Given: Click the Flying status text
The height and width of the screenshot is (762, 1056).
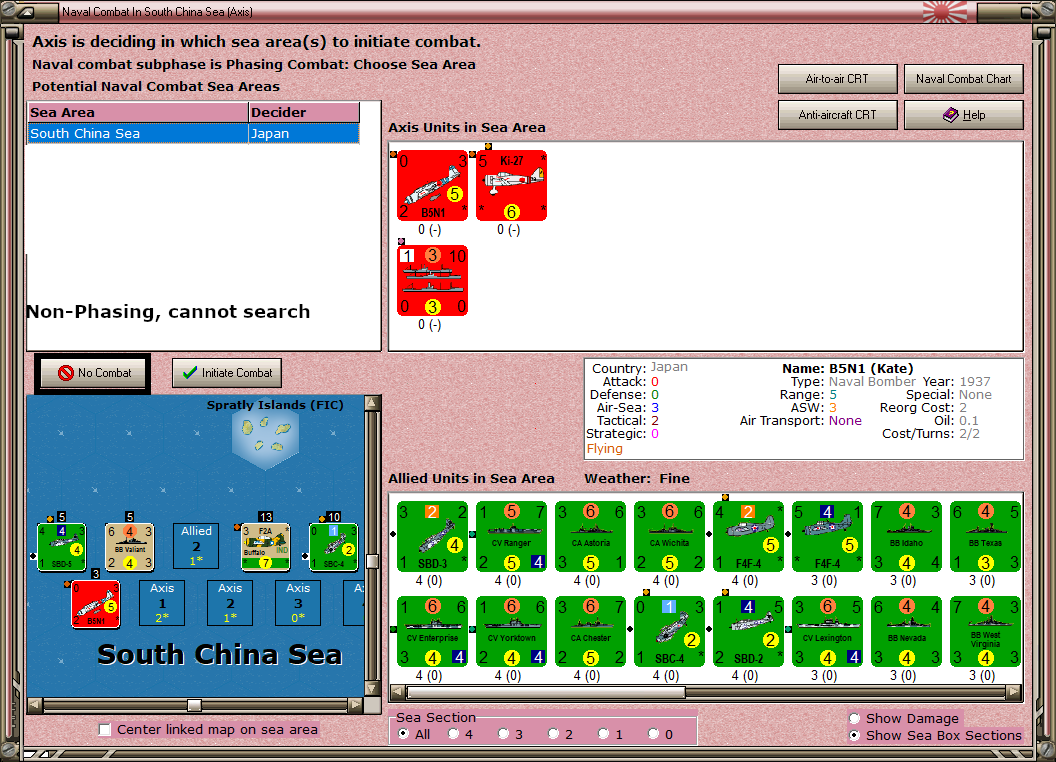Looking at the screenshot, I should [x=604, y=449].
